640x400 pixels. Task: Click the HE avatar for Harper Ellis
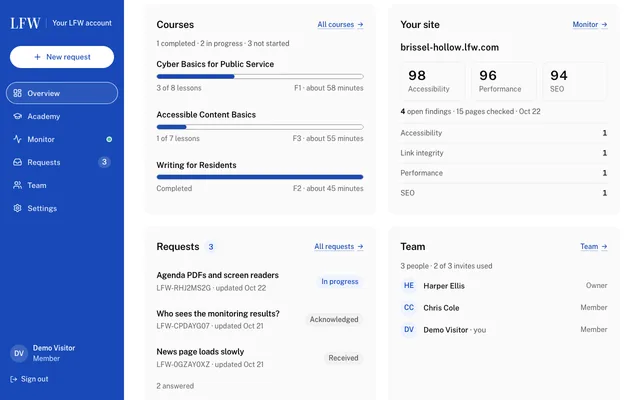409,286
